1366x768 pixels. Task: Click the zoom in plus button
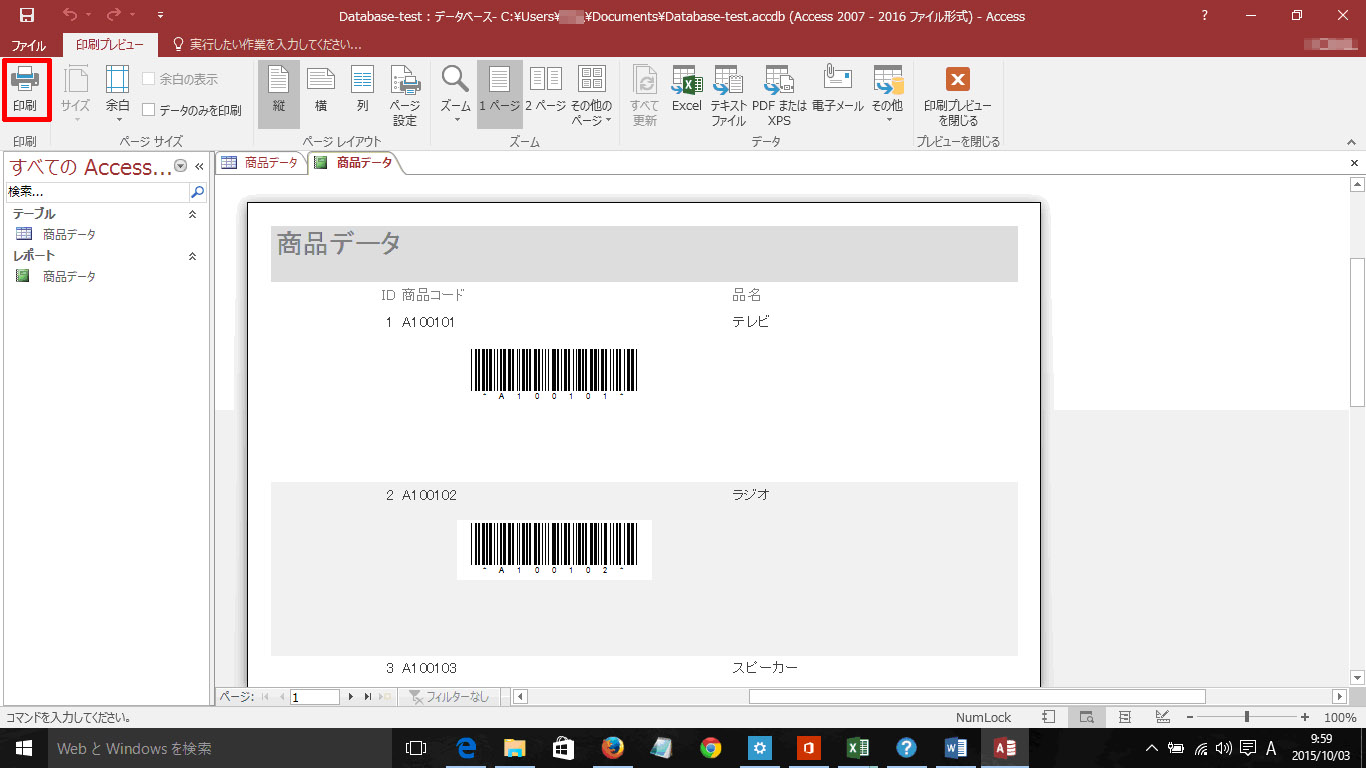click(1305, 717)
